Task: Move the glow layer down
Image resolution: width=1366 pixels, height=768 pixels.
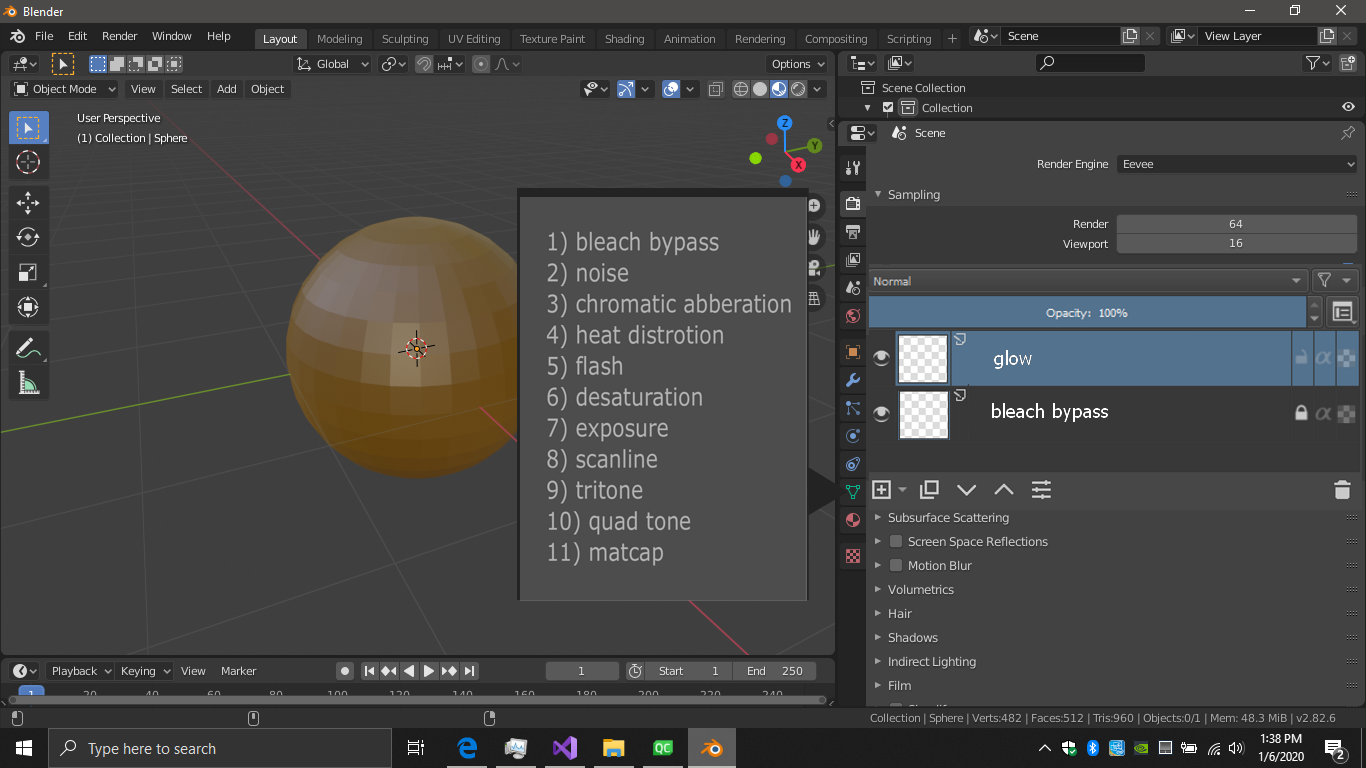Action: pos(966,490)
